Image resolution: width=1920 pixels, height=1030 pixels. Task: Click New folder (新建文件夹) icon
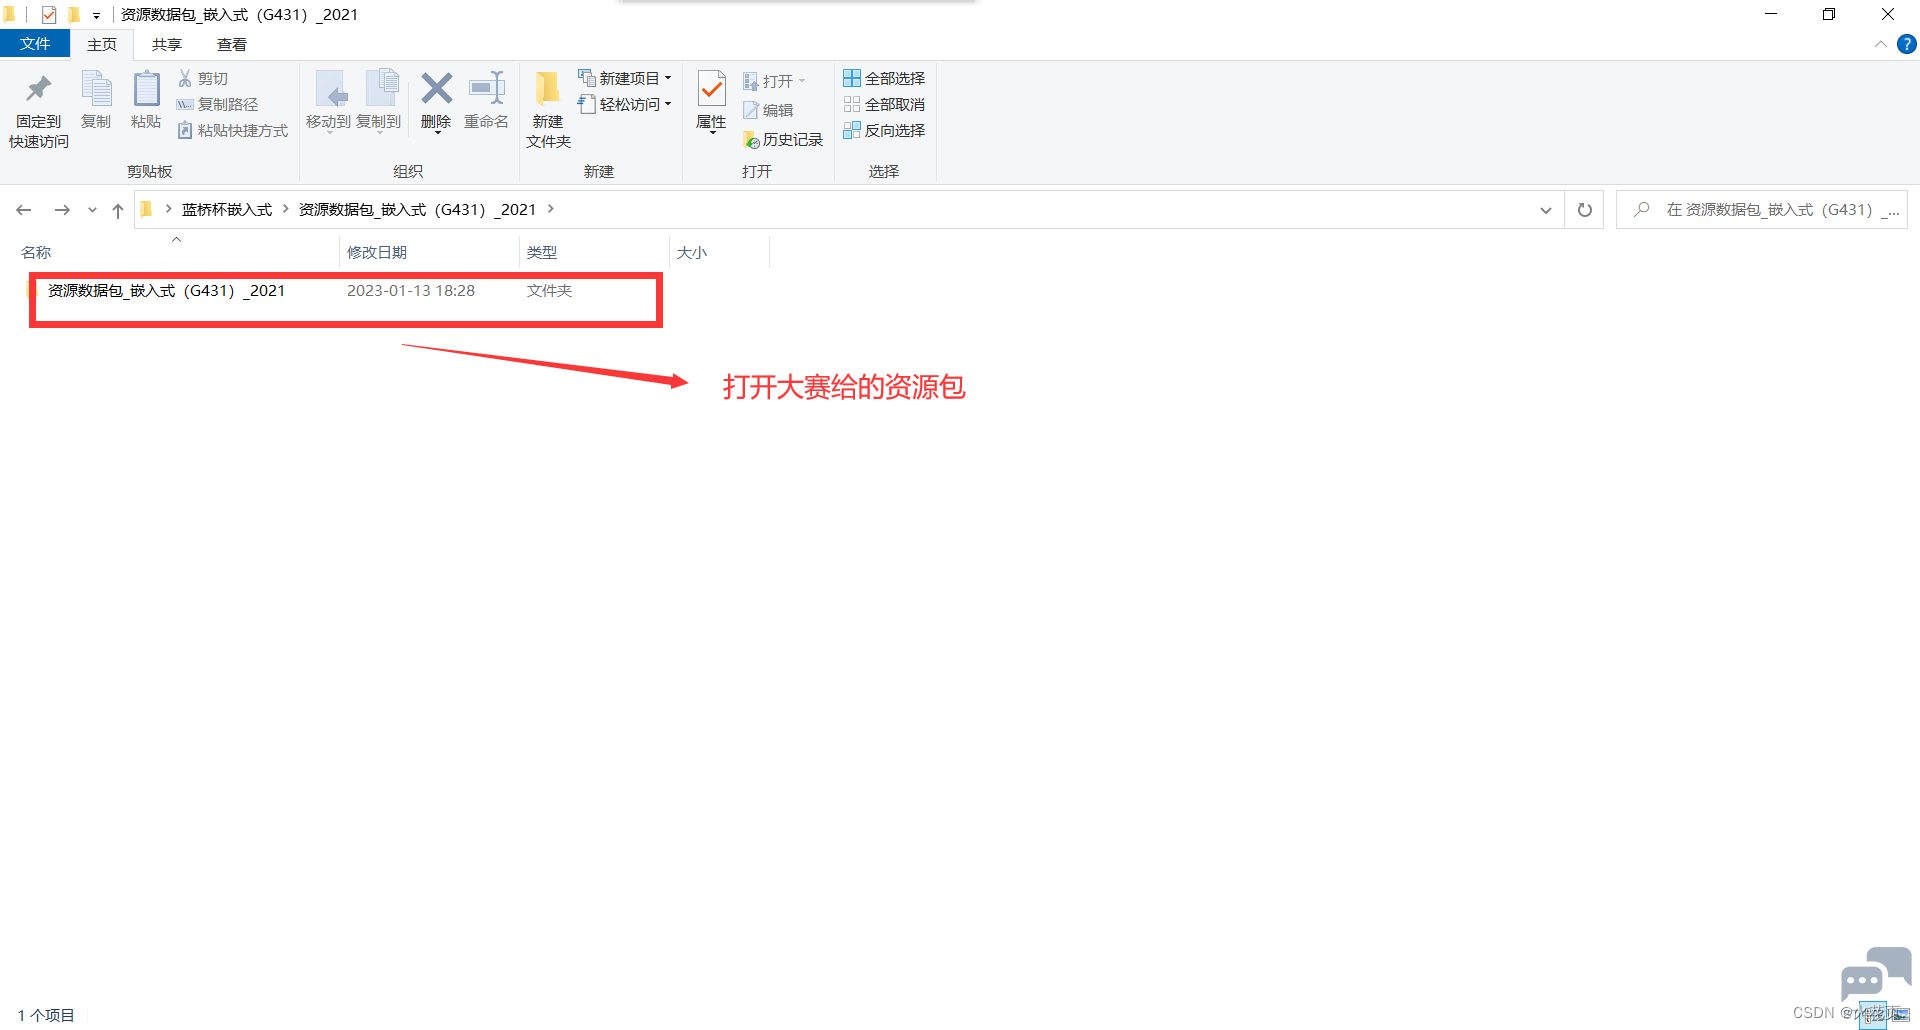(x=547, y=88)
